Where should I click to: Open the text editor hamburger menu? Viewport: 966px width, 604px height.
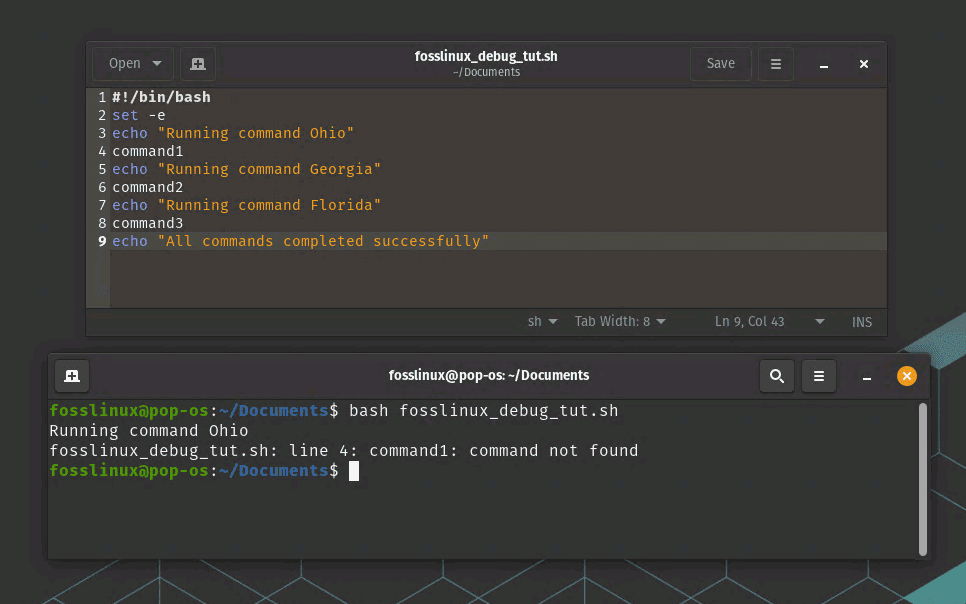click(x=775, y=64)
